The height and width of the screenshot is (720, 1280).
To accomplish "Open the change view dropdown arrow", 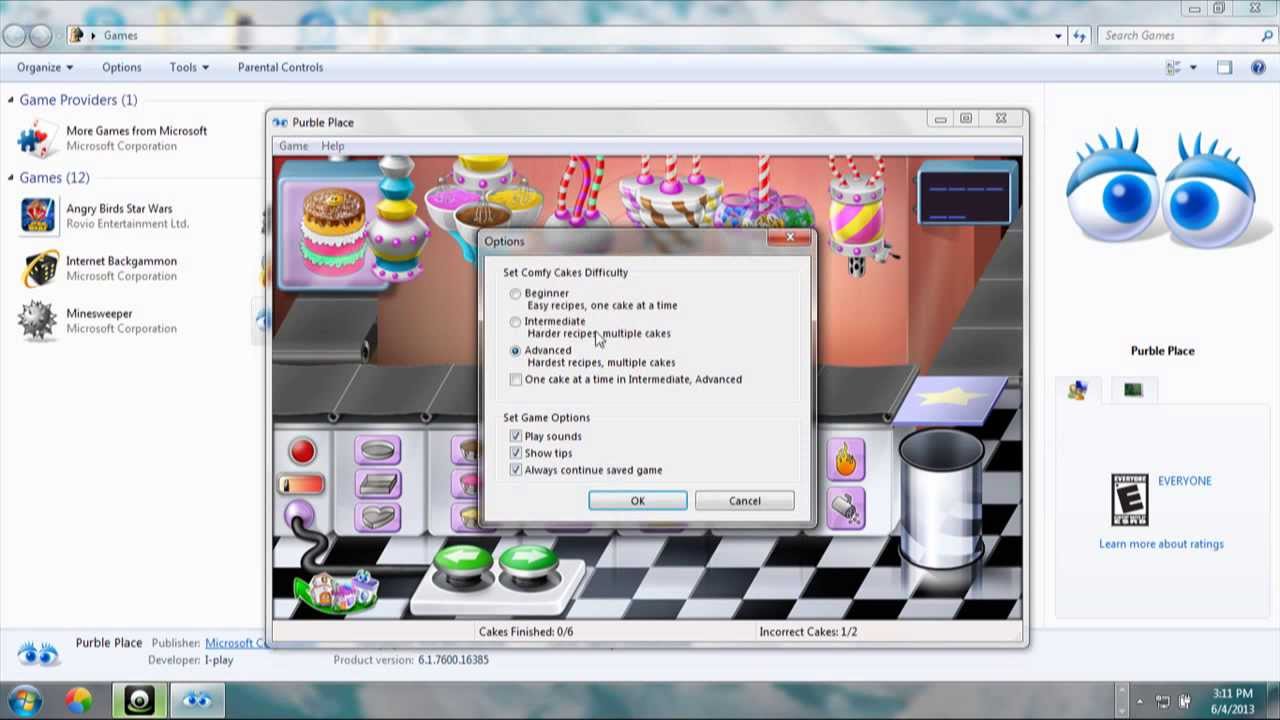I will [x=1193, y=67].
